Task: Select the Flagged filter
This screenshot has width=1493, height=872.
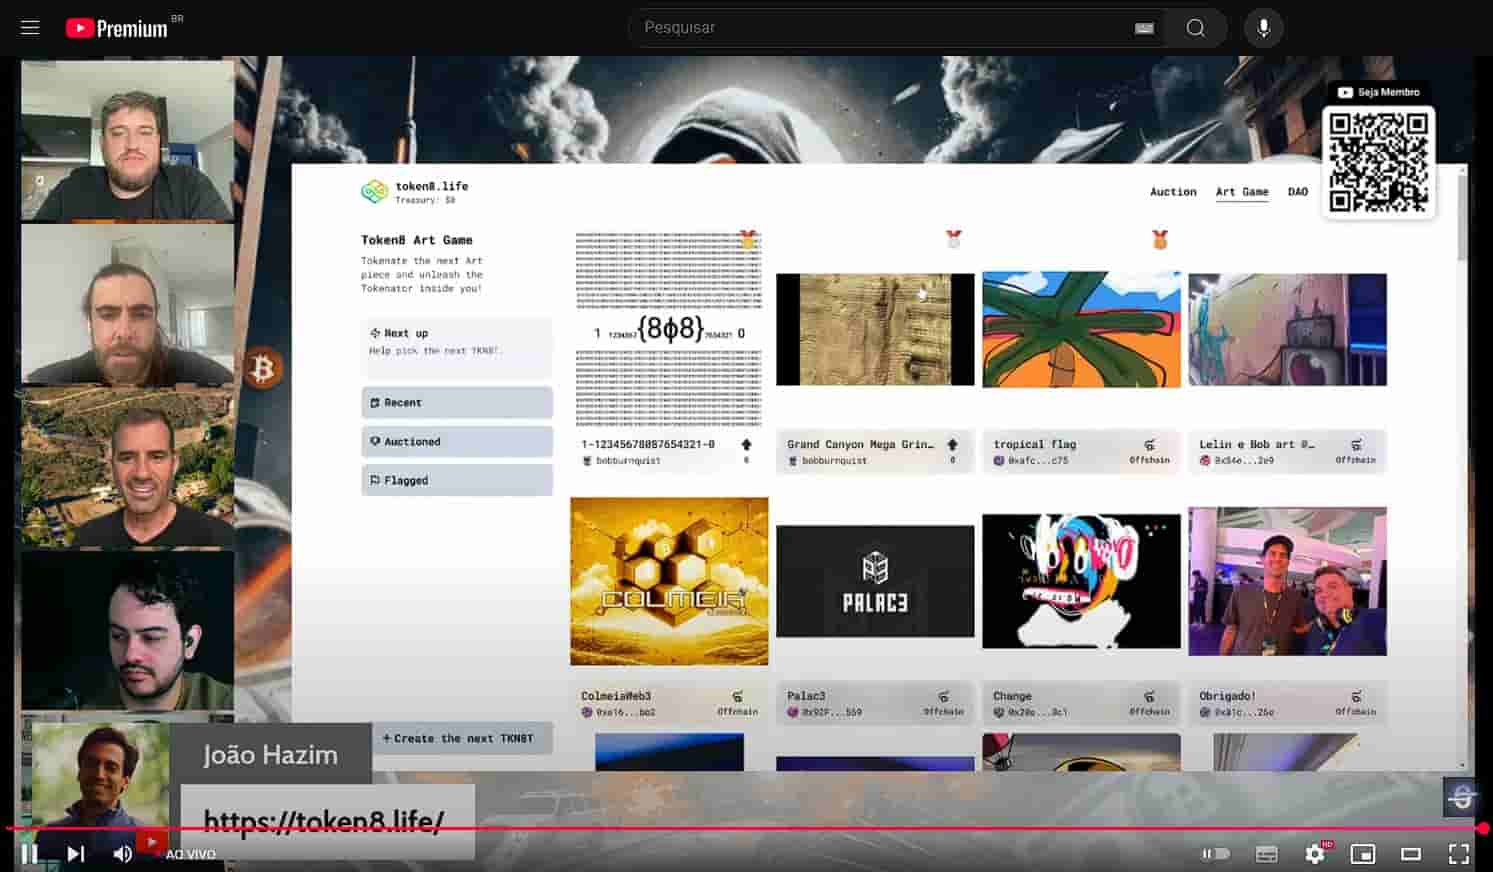Action: pos(457,480)
